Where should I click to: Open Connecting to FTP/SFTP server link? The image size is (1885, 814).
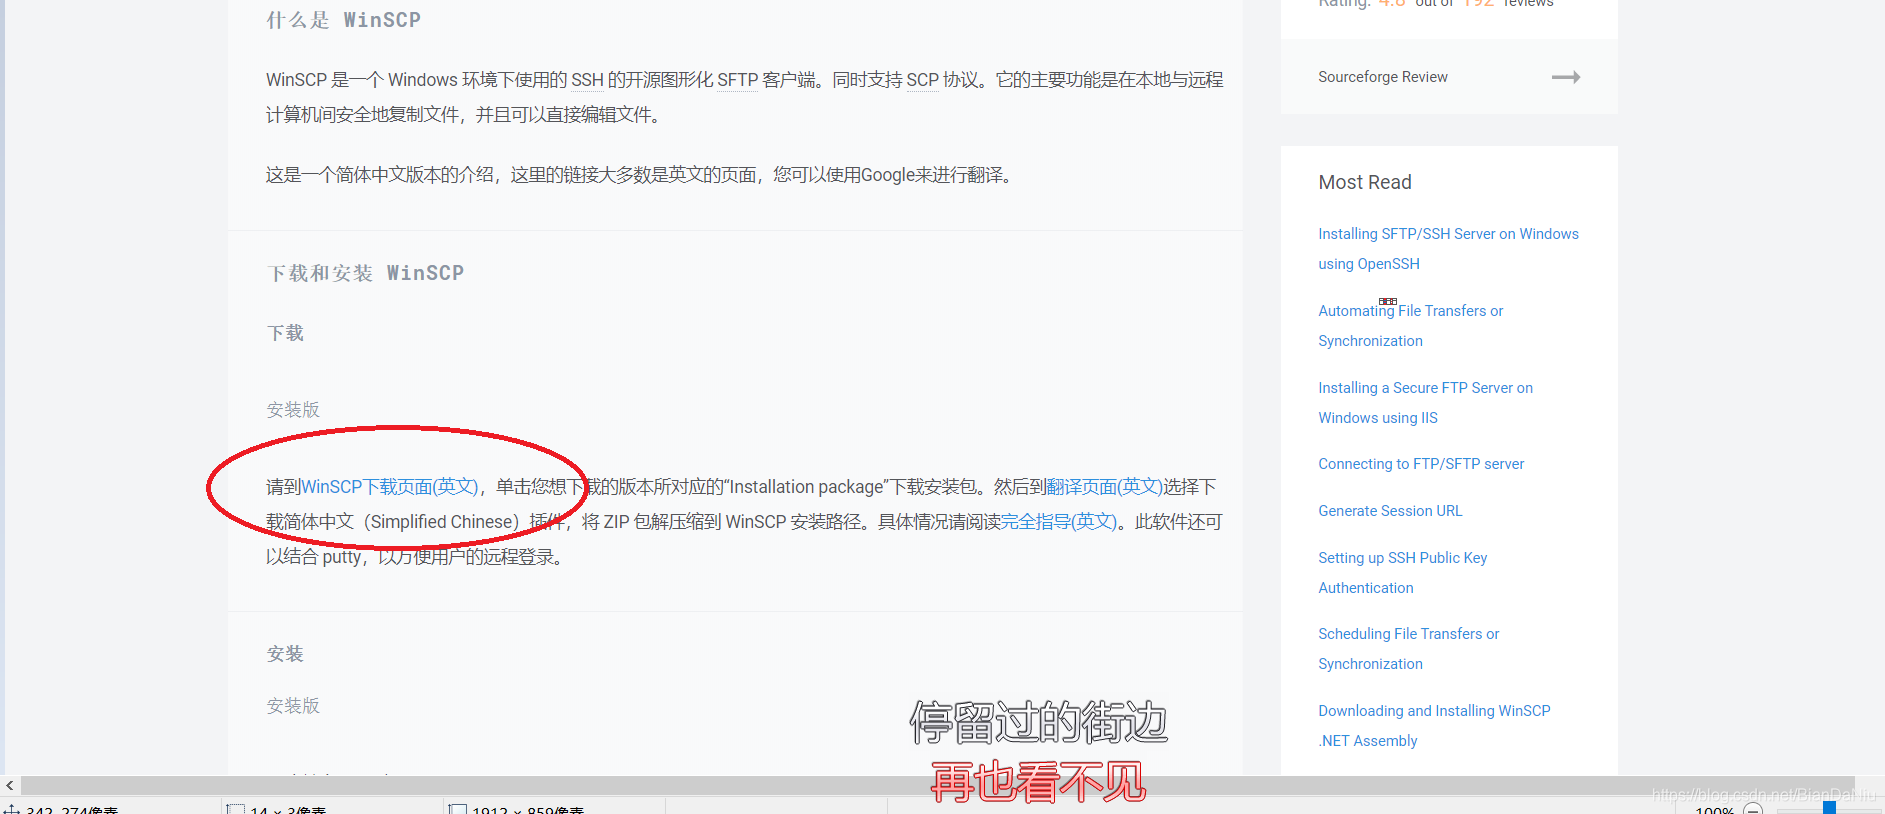click(1421, 464)
